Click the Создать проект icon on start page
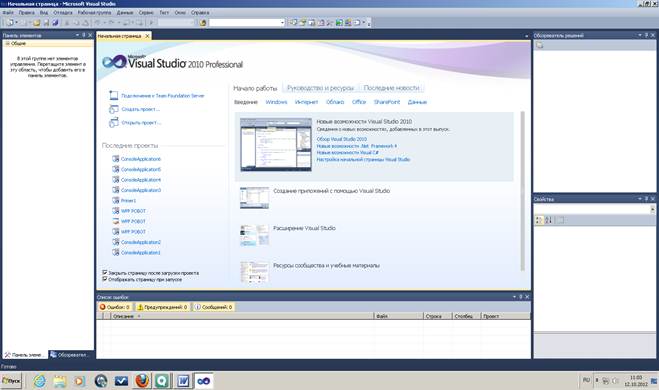The height and width of the screenshot is (390, 659). point(113,109)
